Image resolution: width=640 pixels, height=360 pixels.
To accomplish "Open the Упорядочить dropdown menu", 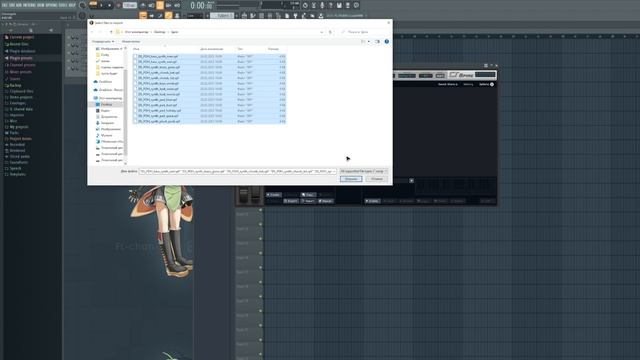I will (x=103, y=42).
